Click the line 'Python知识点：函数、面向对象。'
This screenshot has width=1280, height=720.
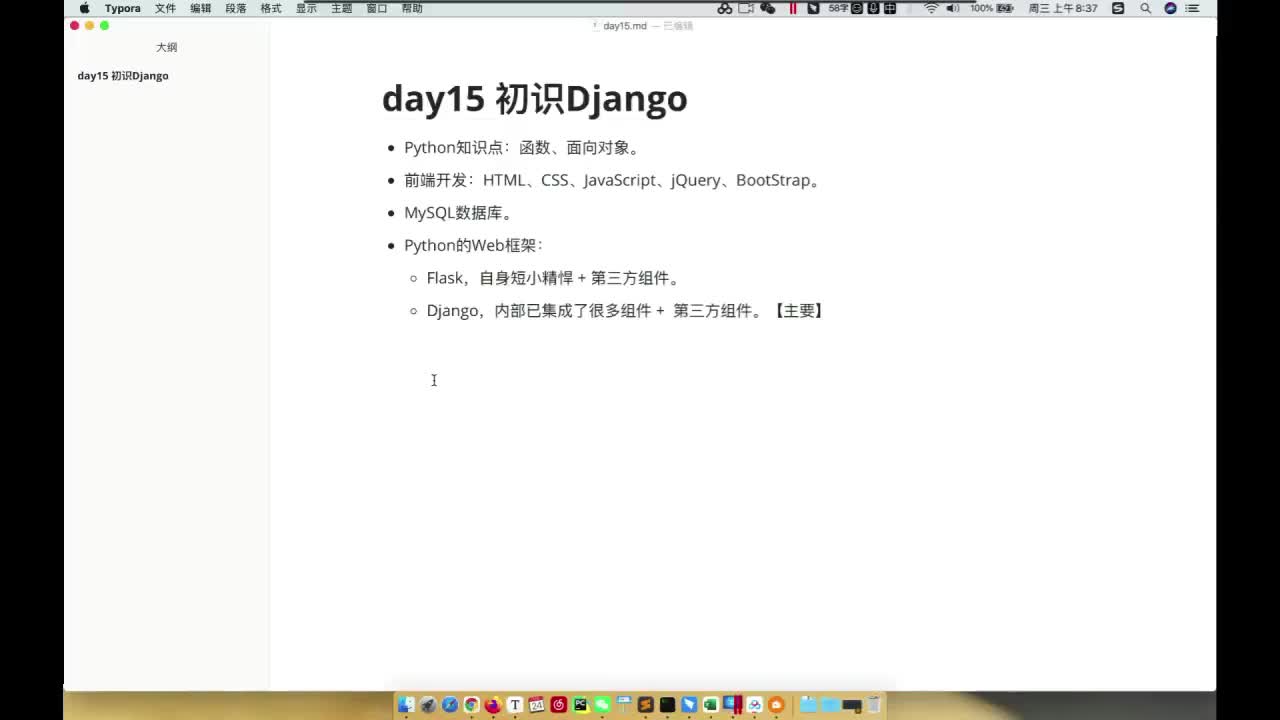click(521, 148)
